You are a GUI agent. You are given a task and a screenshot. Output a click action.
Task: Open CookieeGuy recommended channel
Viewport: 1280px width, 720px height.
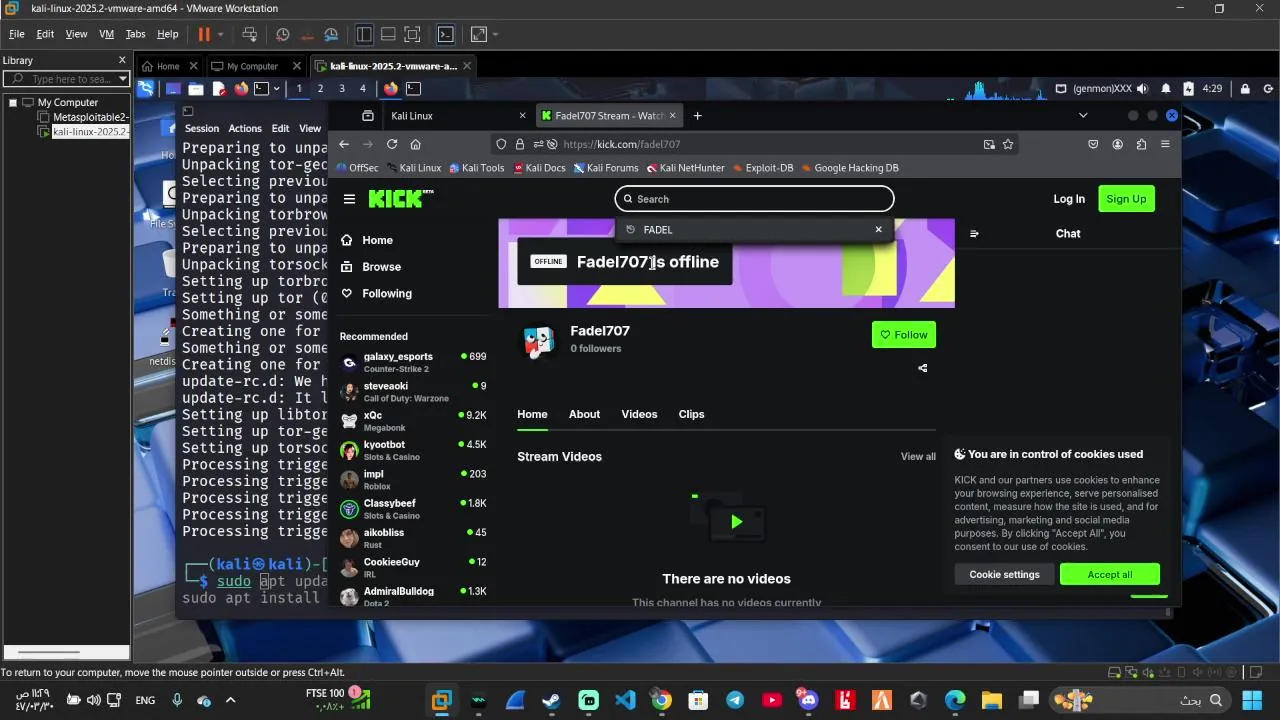[413, 568]
